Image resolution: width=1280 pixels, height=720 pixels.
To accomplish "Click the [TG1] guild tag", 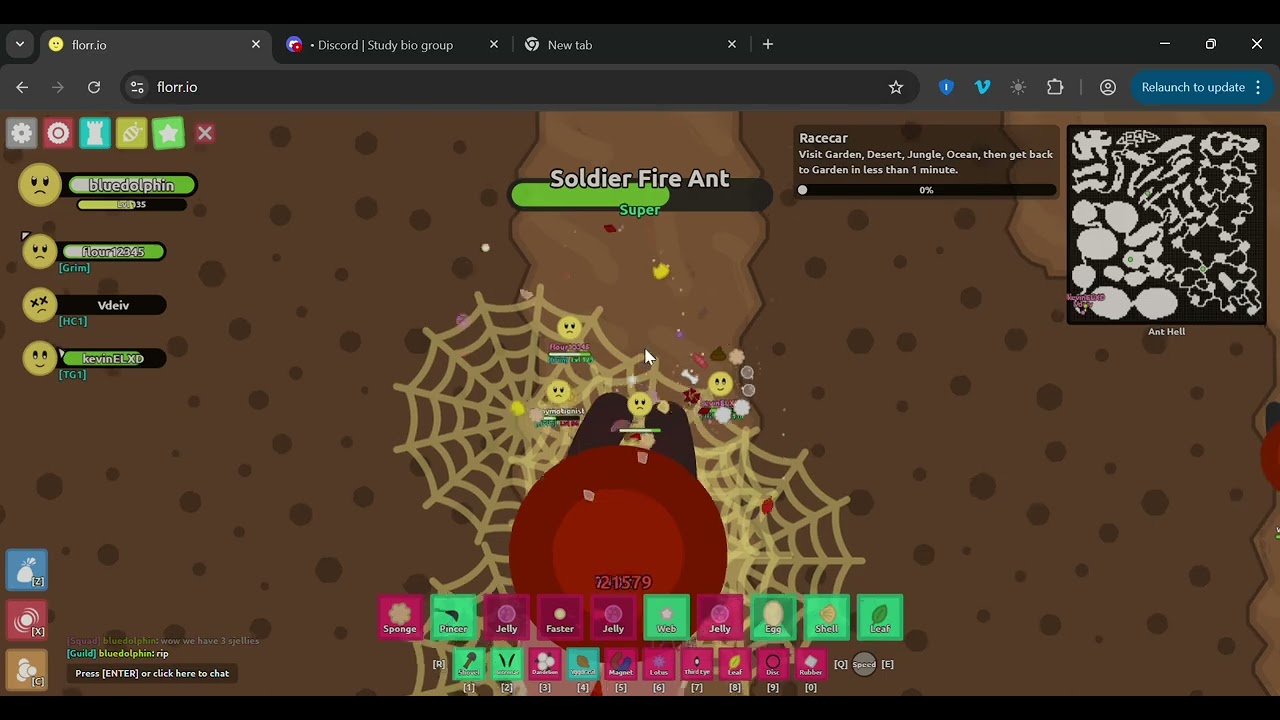I will (x=73, y=374).
